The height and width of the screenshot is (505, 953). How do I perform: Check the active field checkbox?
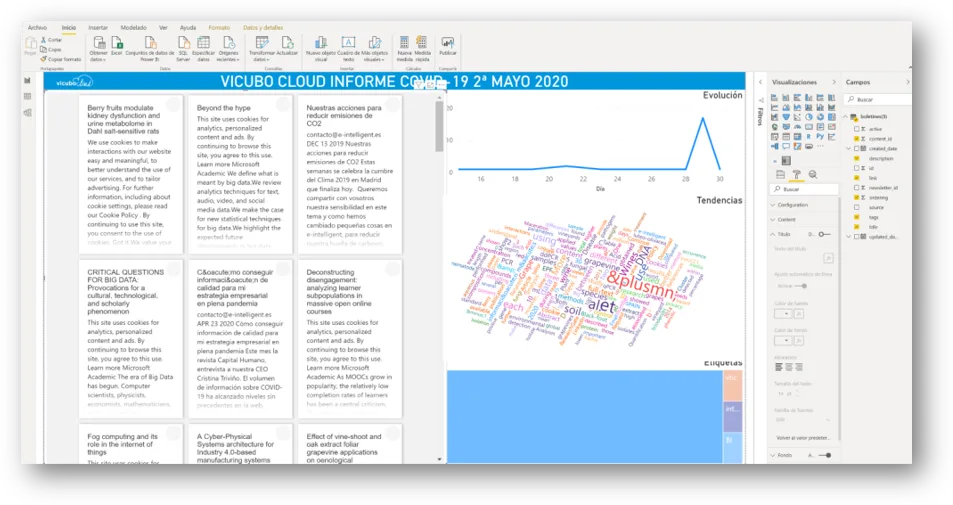pyautogui.click(x=856, y=129)
